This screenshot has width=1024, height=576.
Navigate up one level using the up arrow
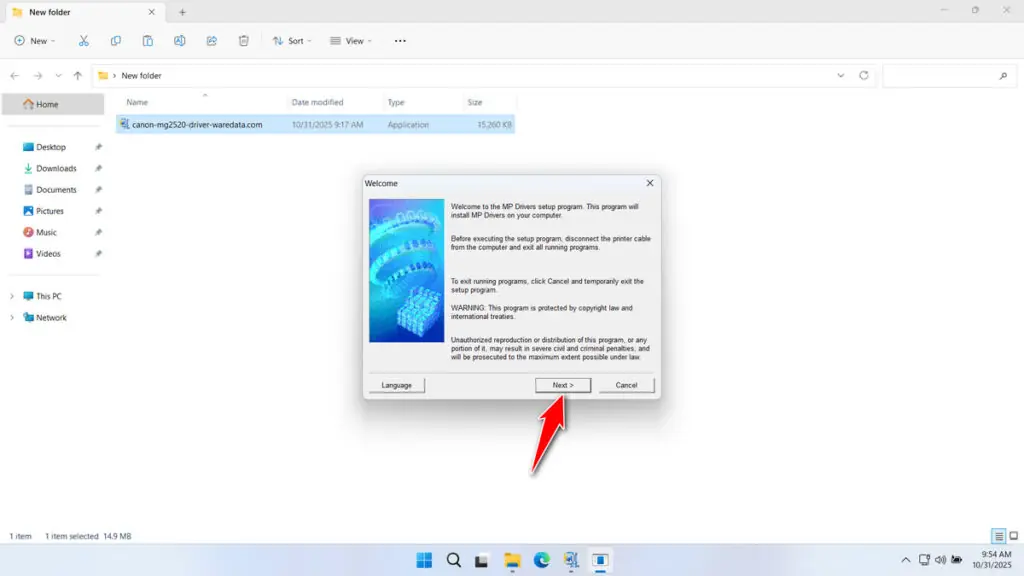point(77,75)
